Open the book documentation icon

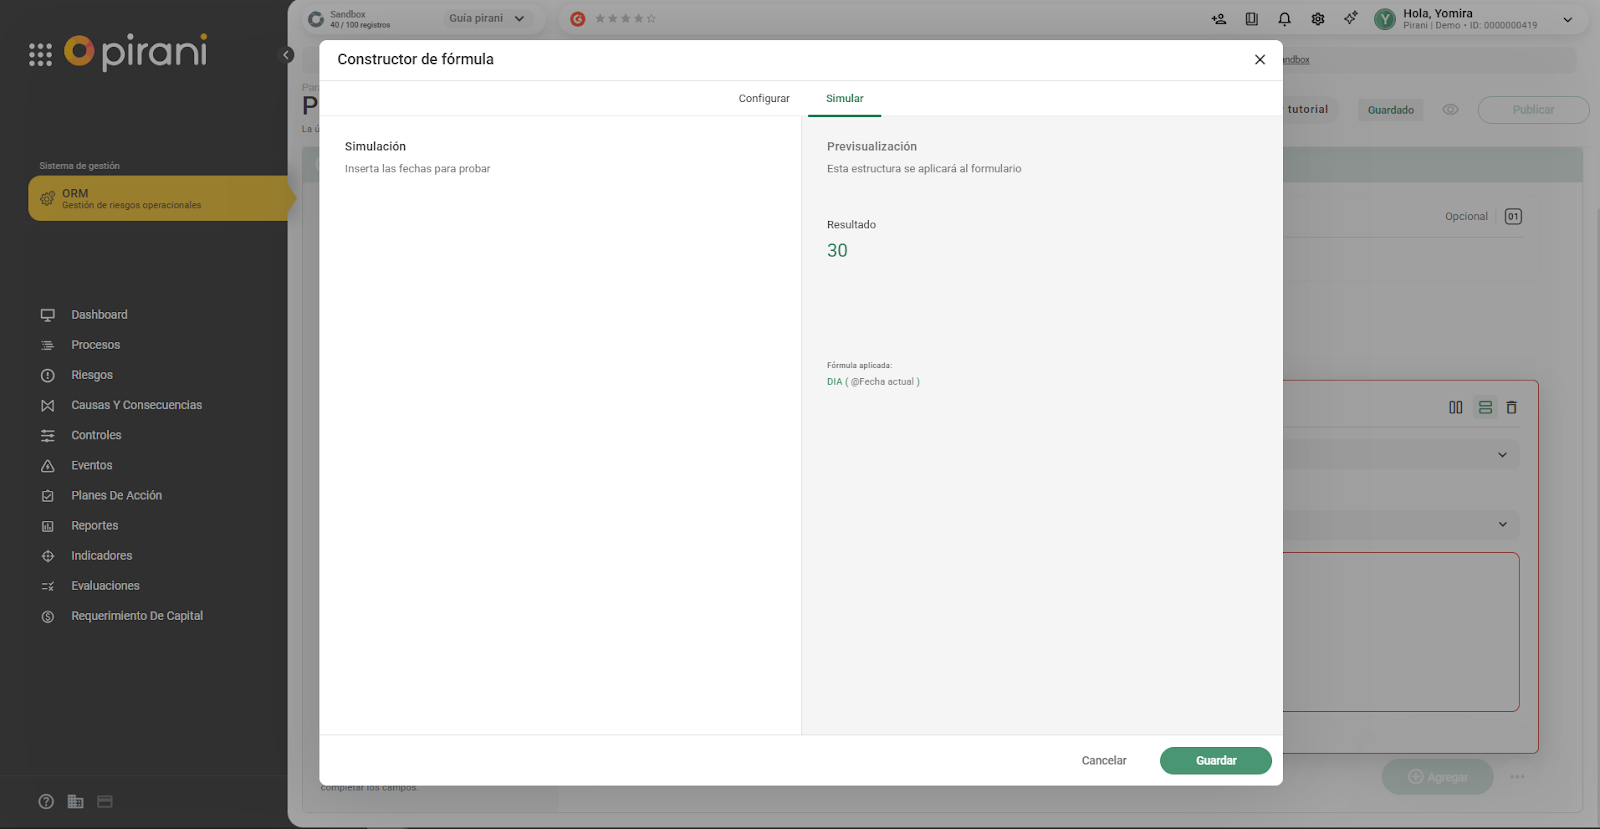1251,19
